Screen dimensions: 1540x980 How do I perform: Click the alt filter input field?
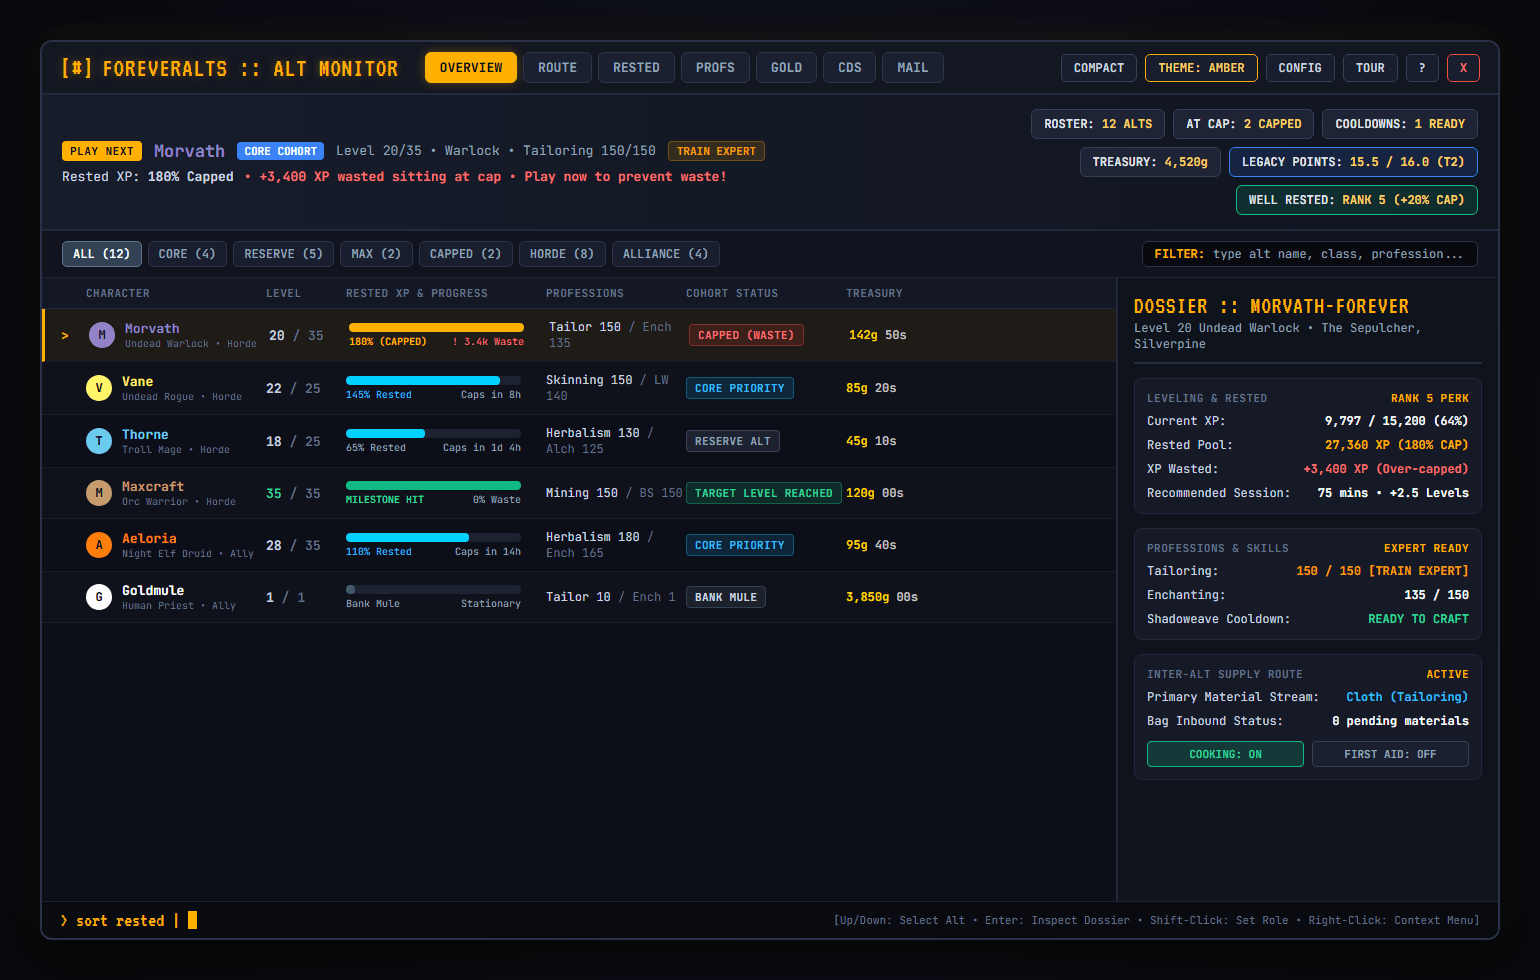1310,254
